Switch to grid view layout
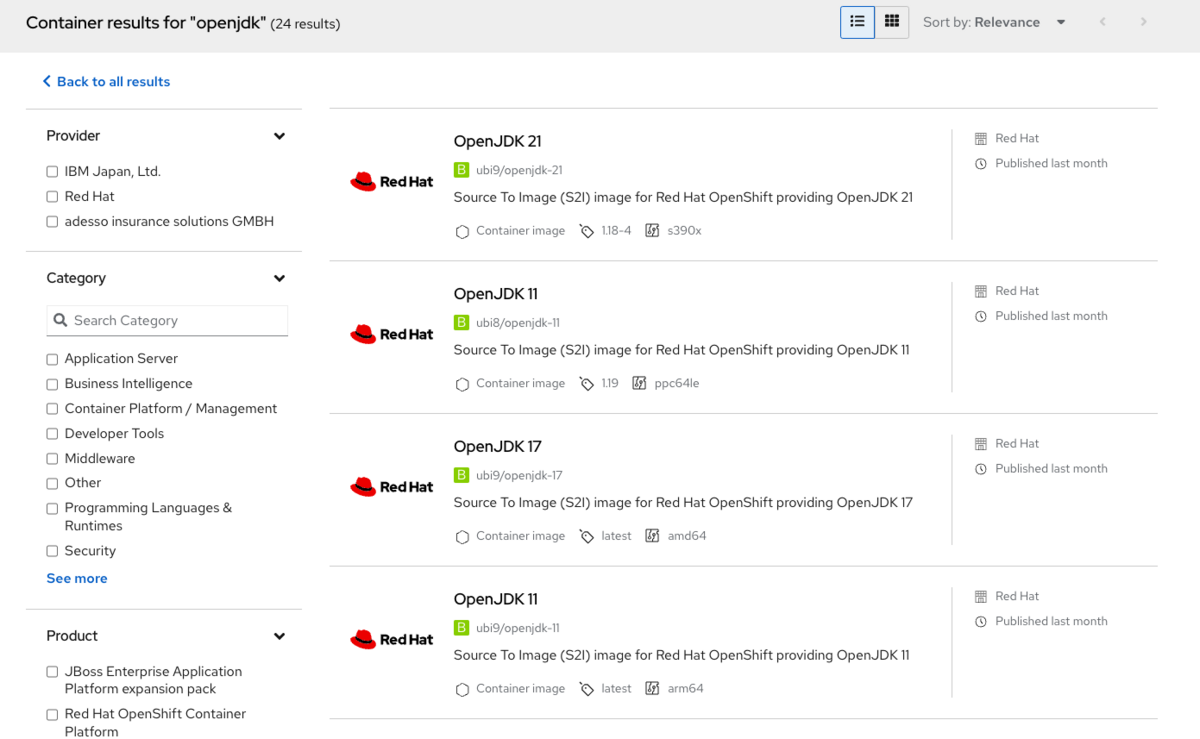Viewport: 1200px width, 739px height. pyautogui.click(x=891, y=21)
